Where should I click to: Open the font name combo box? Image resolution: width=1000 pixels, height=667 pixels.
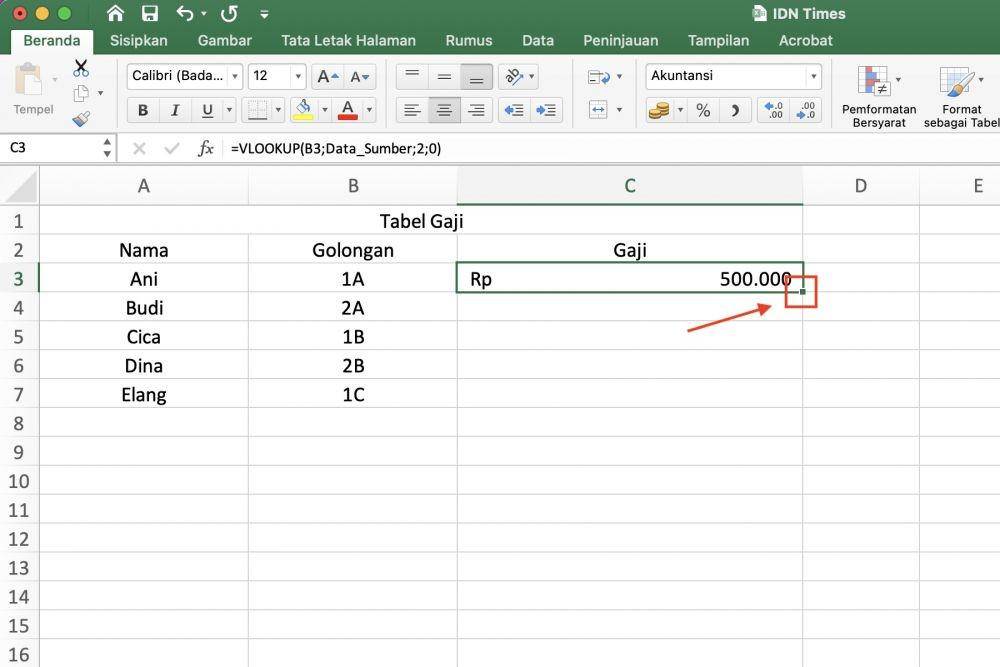tap(184, 76)
